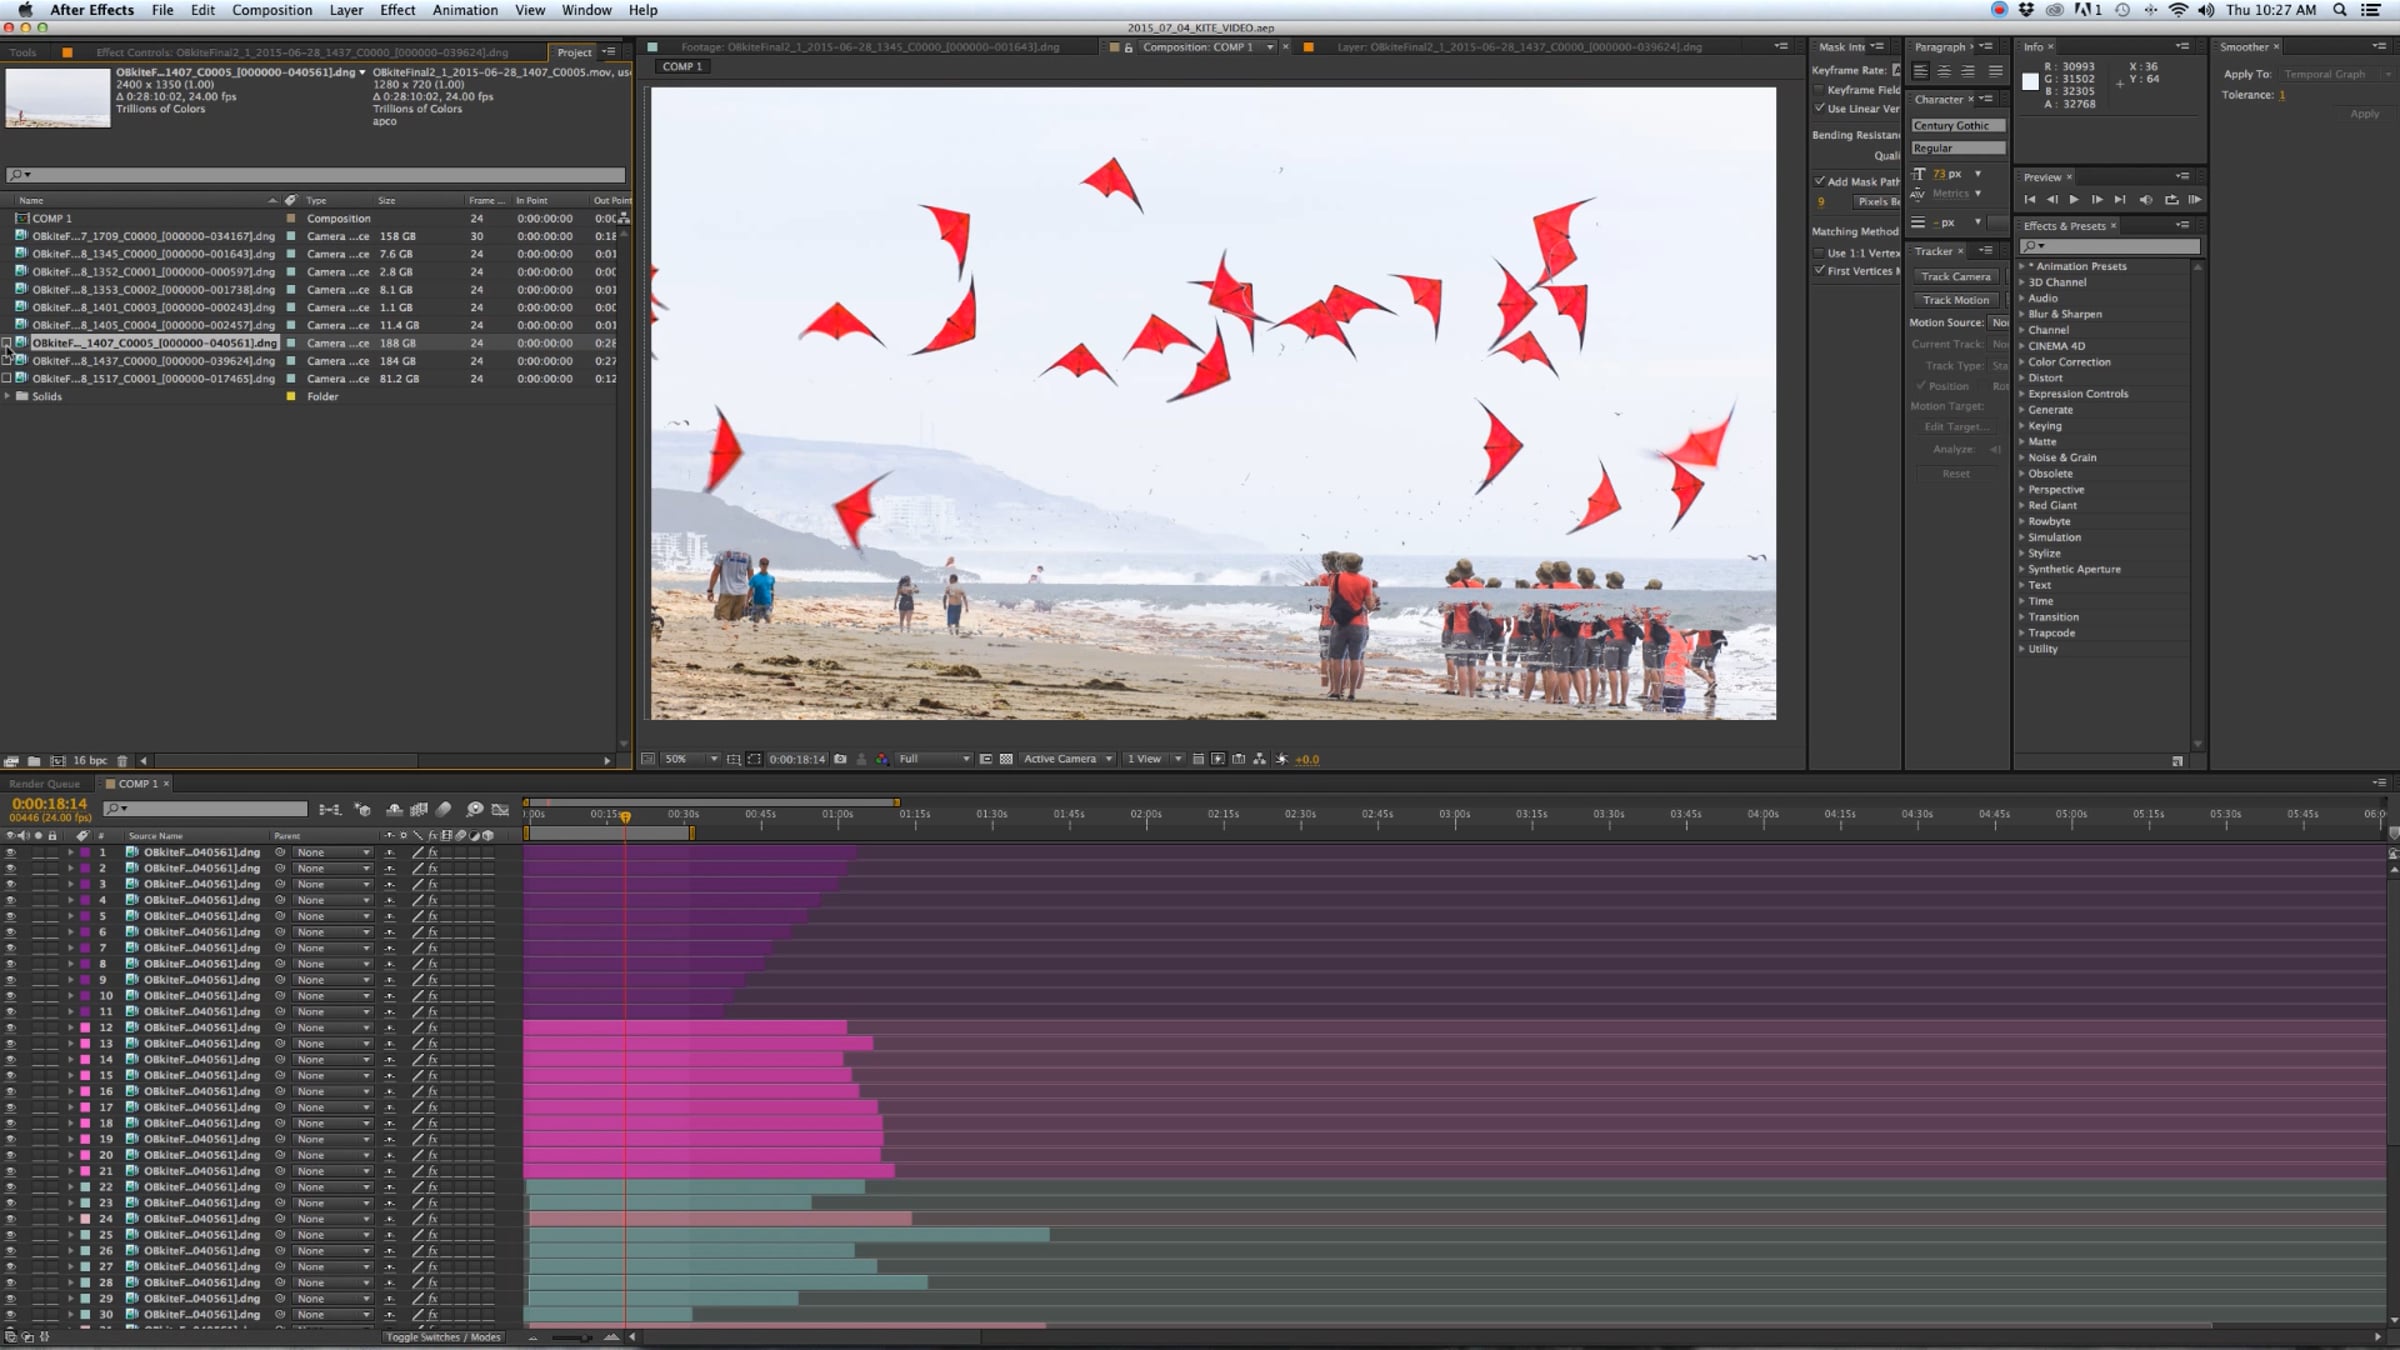Toggle the First Vertices Match checkbox
Image resolution: width=2400 pixels, height=1350 pixels.
[x=1820, y=271]
